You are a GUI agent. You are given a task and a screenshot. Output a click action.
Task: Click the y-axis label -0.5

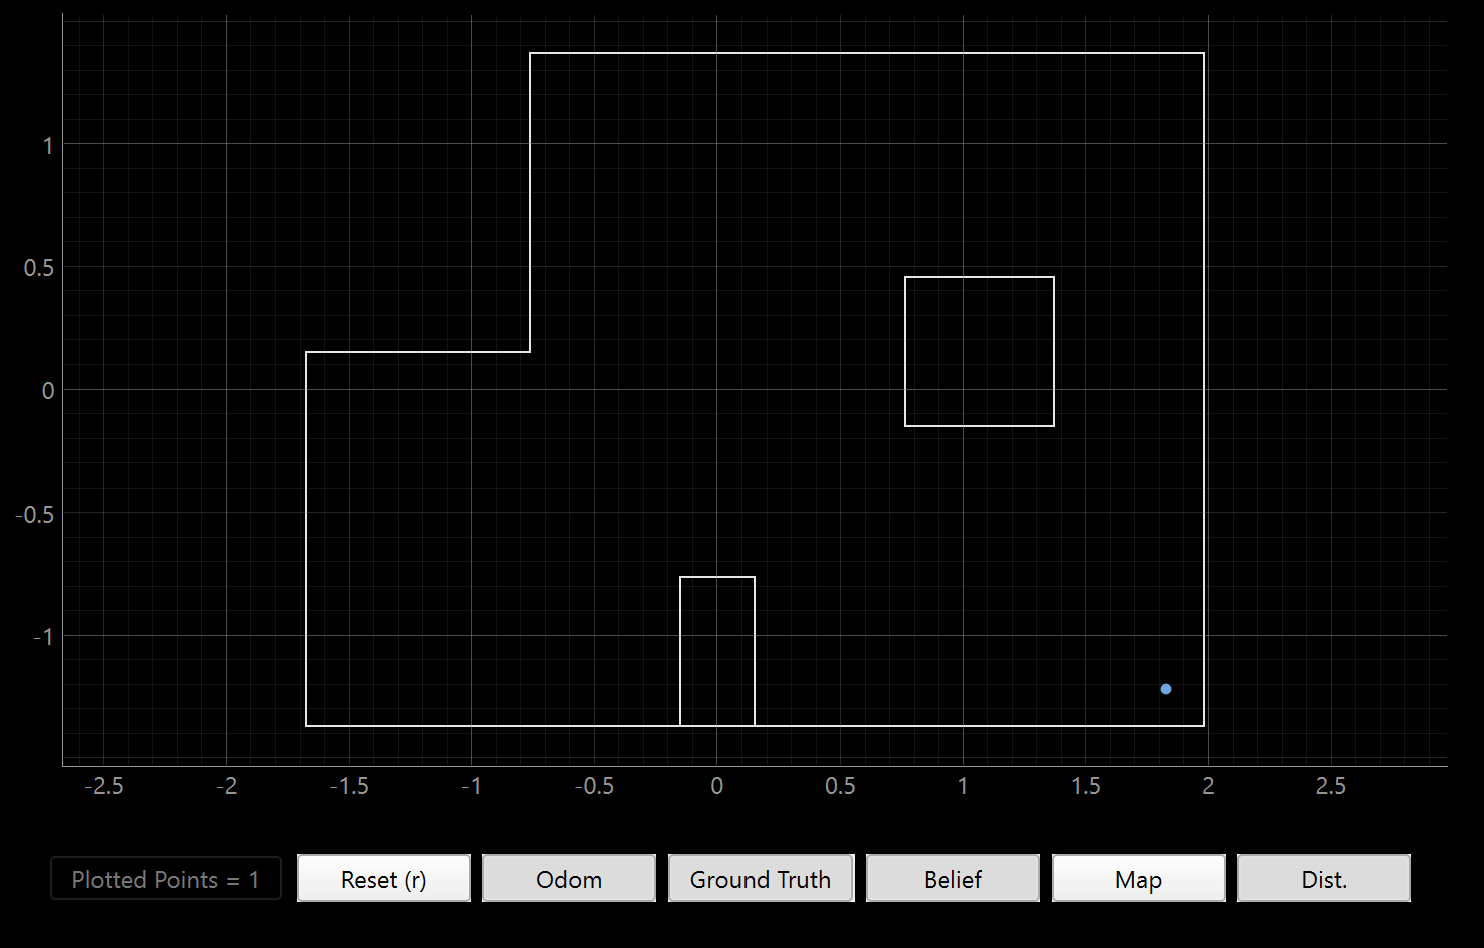(35, 514)
